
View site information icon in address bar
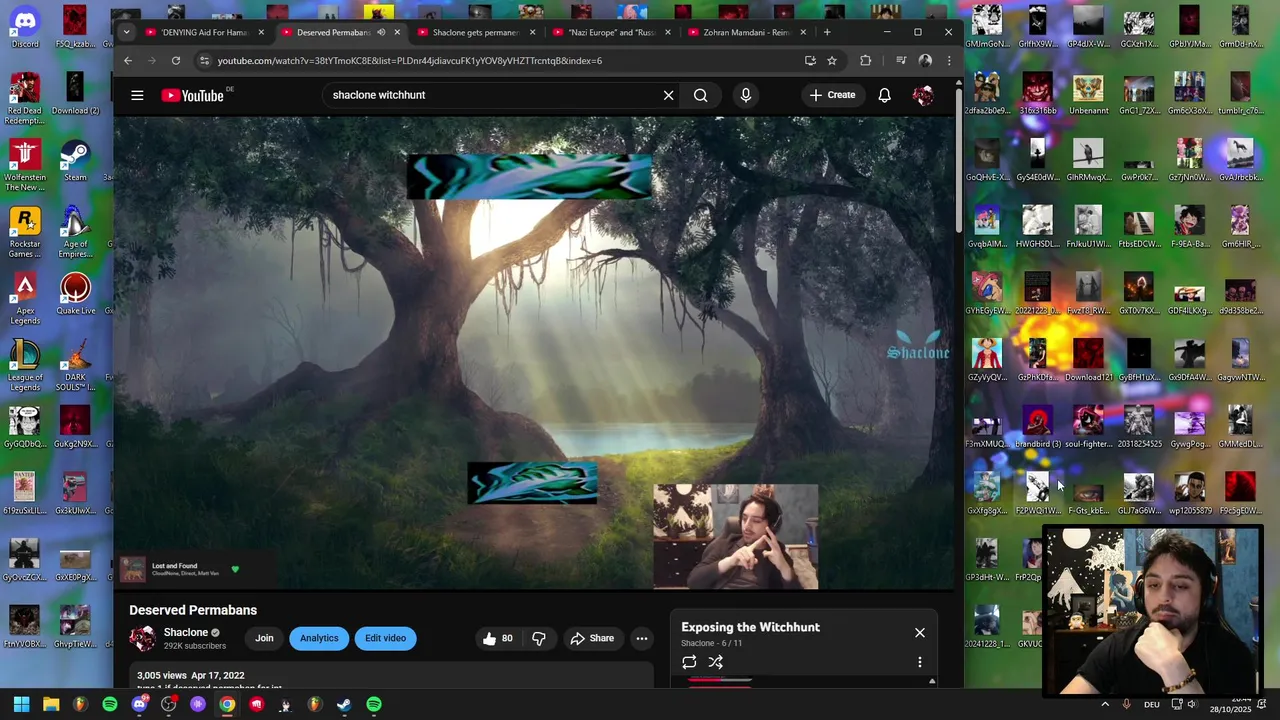tap(204, 60)
